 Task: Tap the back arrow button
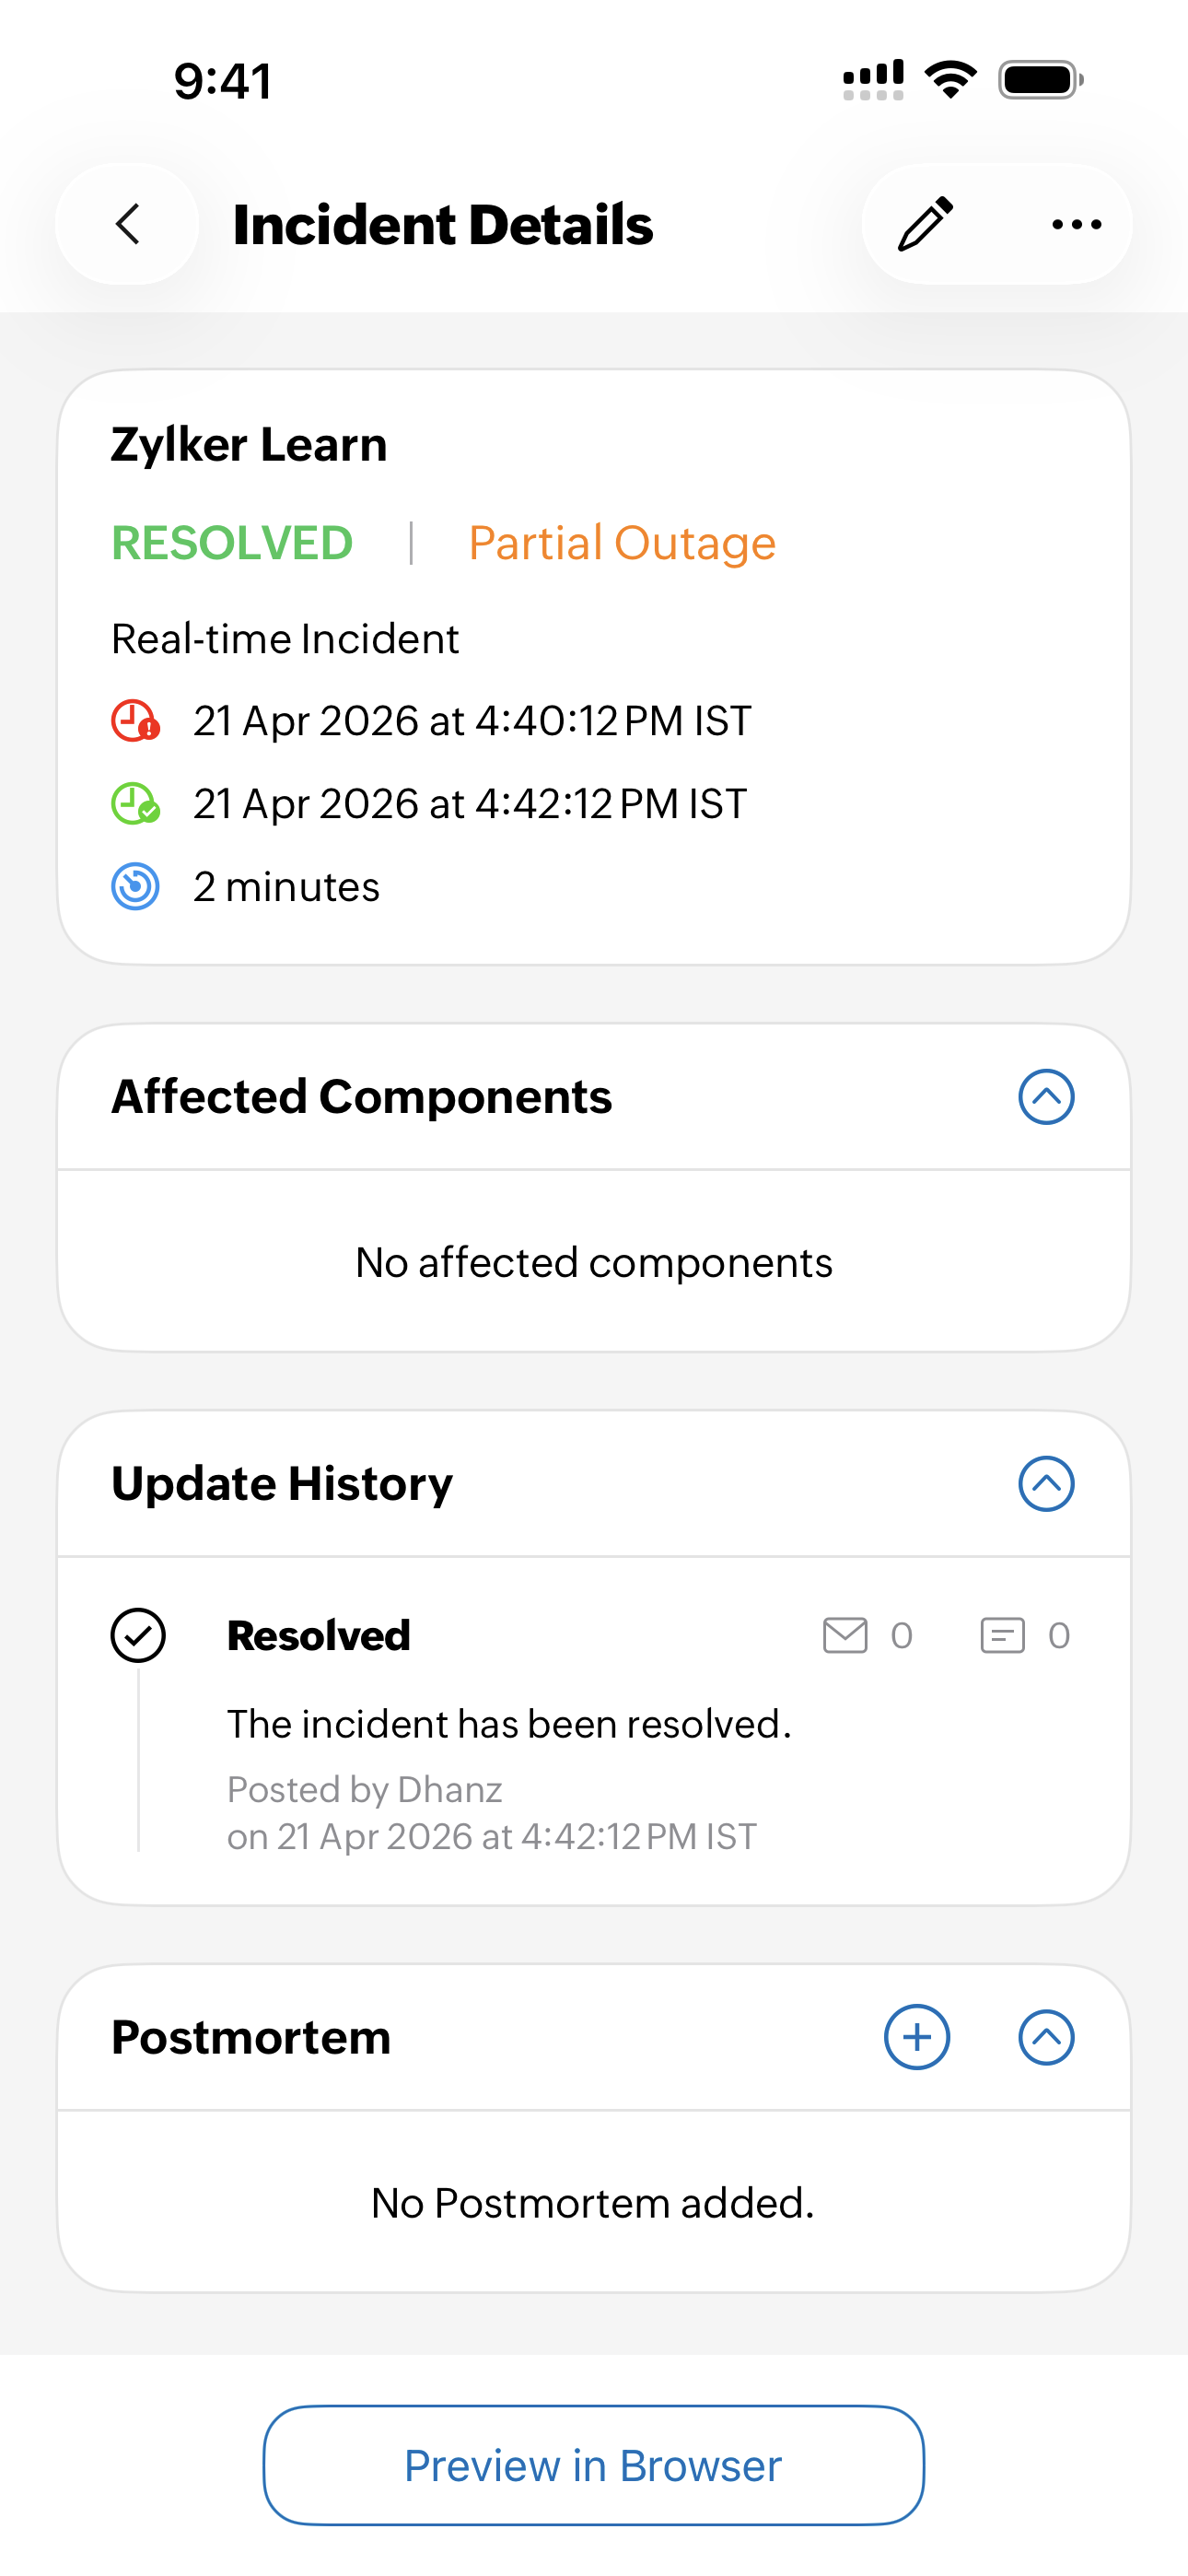(x=128, y=224)
